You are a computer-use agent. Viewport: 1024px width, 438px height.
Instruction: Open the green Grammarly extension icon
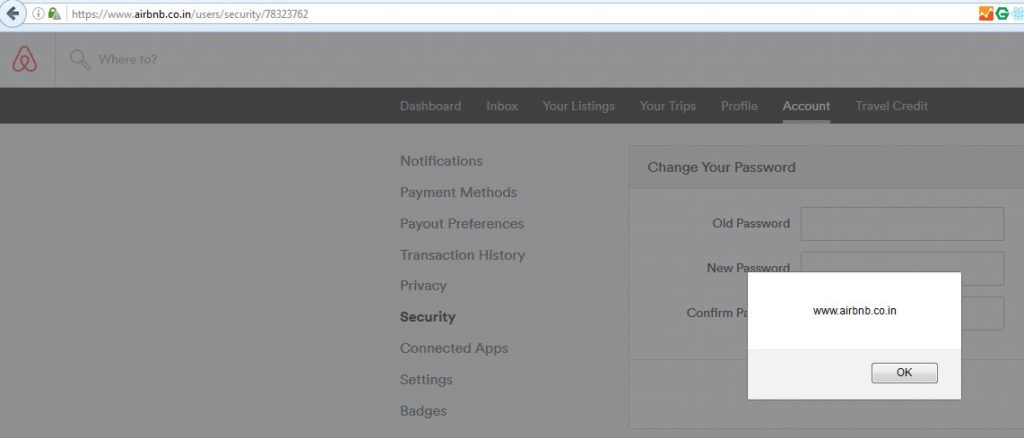(1002, 13)
